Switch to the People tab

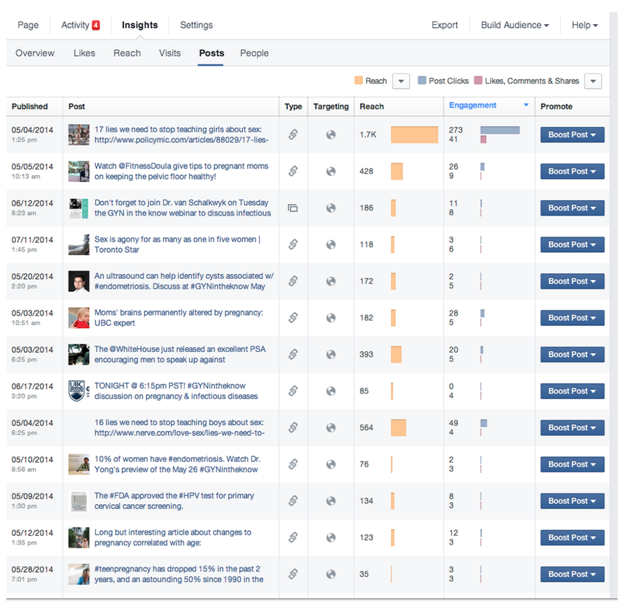click(x=254, y=53)
